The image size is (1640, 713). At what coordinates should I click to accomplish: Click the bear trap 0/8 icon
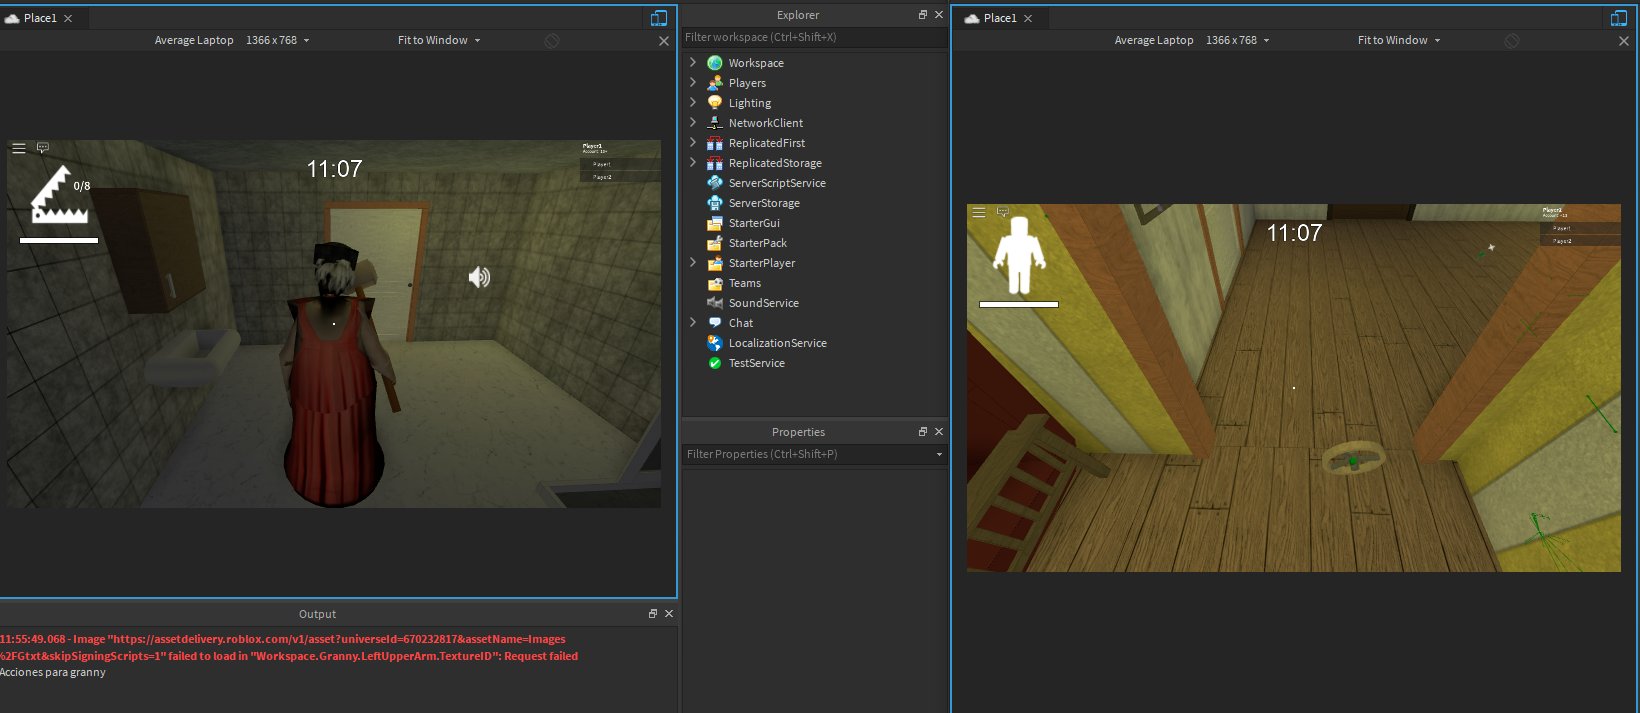60,194
